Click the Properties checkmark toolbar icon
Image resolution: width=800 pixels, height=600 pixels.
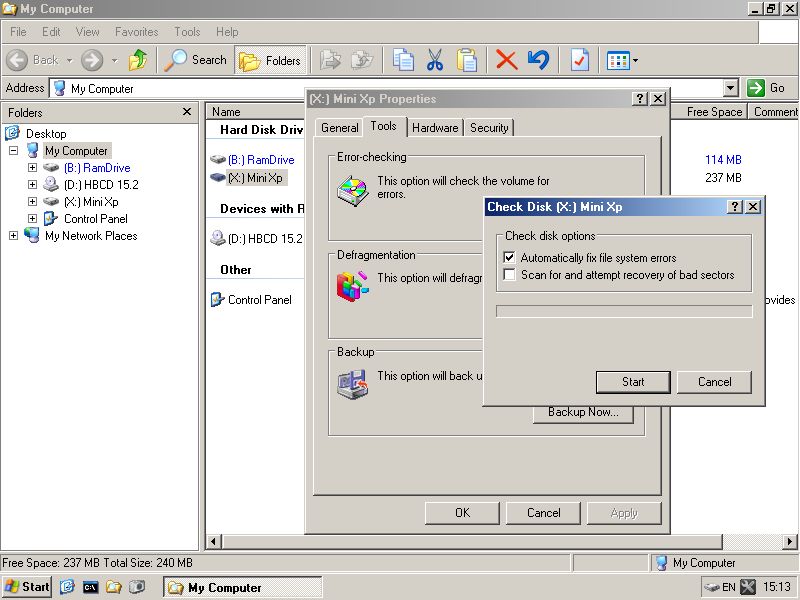(580, 60)
